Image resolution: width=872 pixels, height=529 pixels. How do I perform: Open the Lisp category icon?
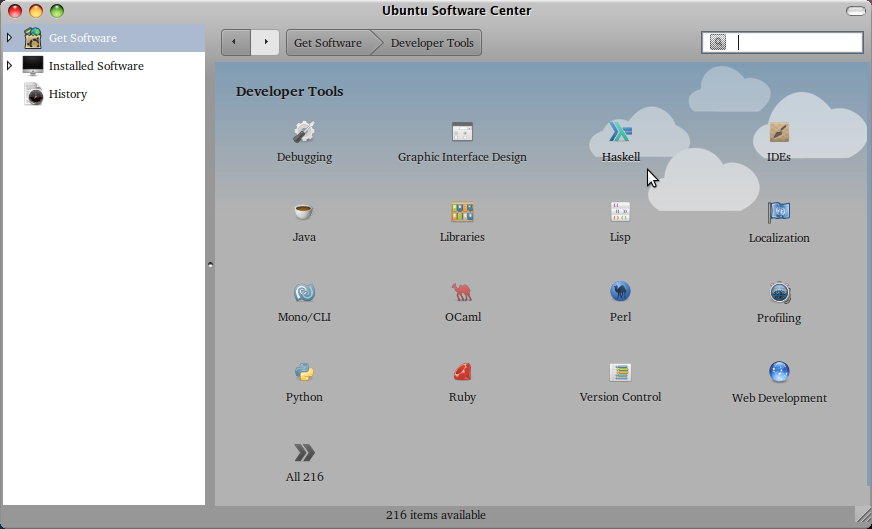pos(620,212)
